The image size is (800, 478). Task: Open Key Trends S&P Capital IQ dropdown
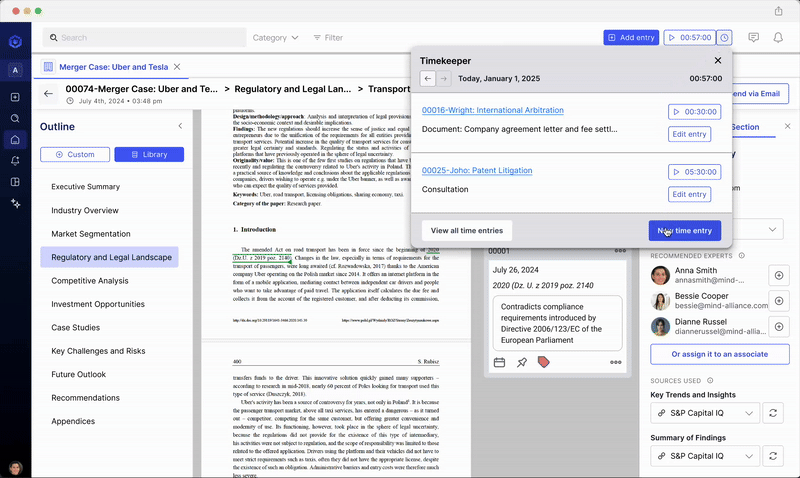[x=705, y=413]
